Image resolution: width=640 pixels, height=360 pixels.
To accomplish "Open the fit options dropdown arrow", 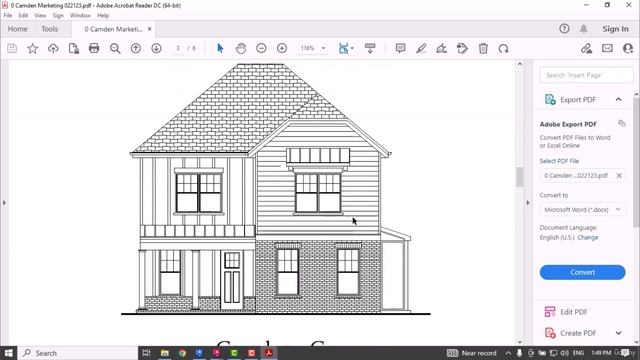I will [352, 48].
